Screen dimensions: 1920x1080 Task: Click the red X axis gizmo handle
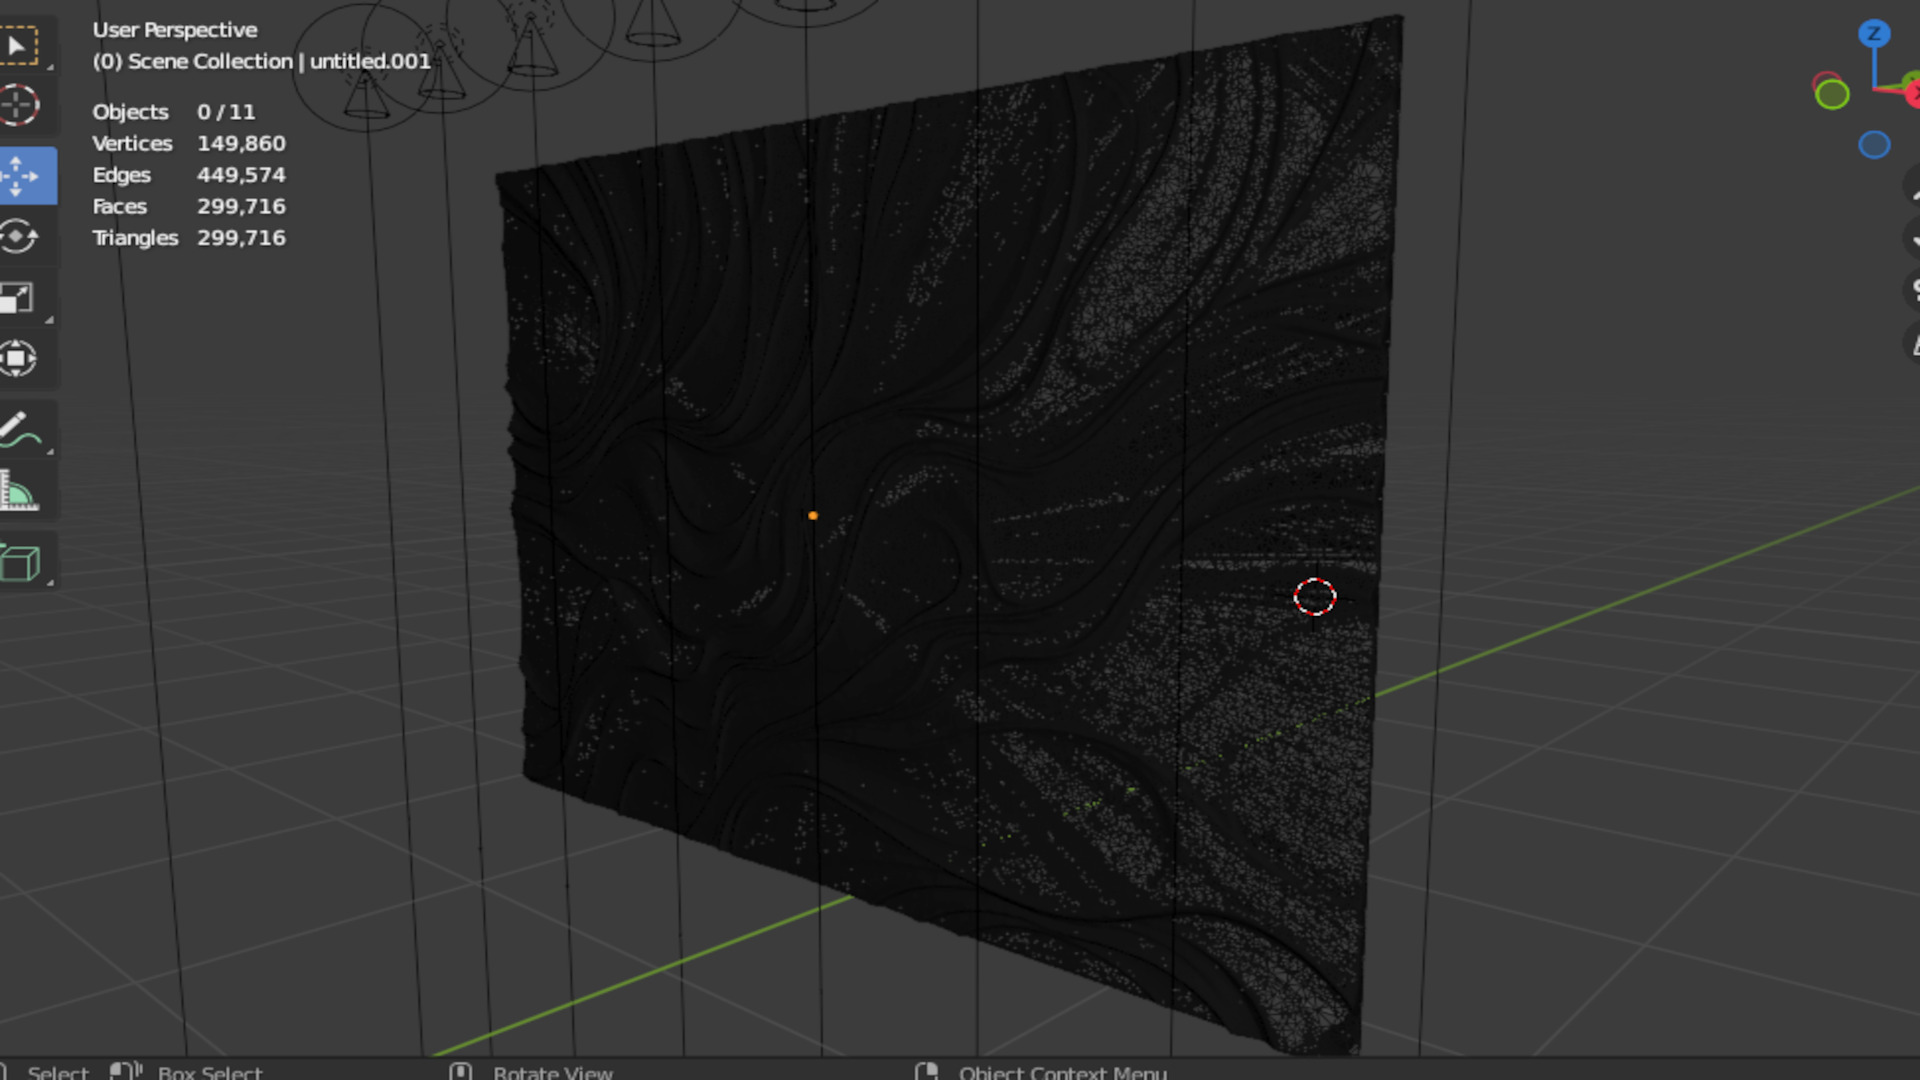pos(1912,93)
